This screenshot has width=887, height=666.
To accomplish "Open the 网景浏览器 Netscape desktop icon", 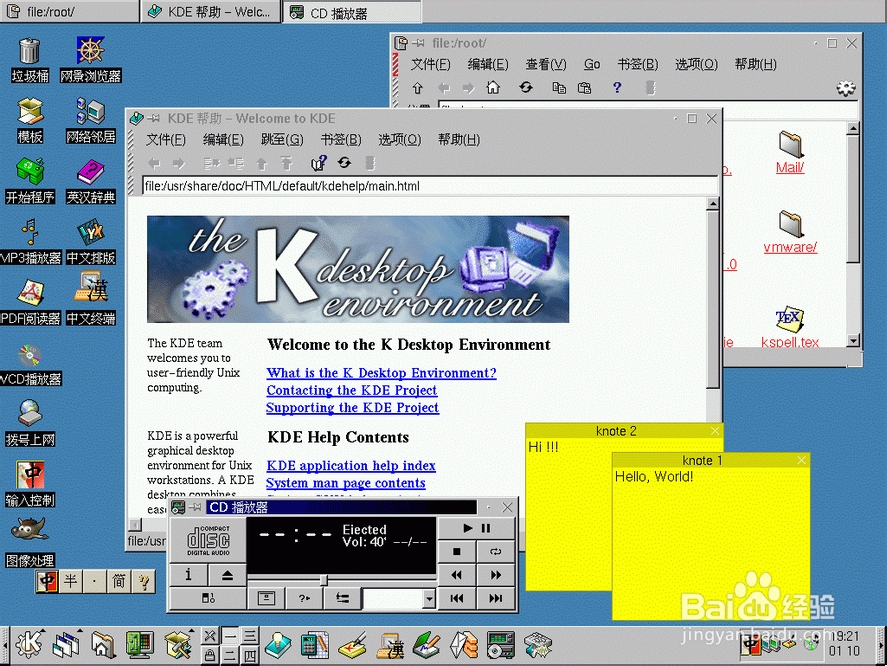I will 91,59.
